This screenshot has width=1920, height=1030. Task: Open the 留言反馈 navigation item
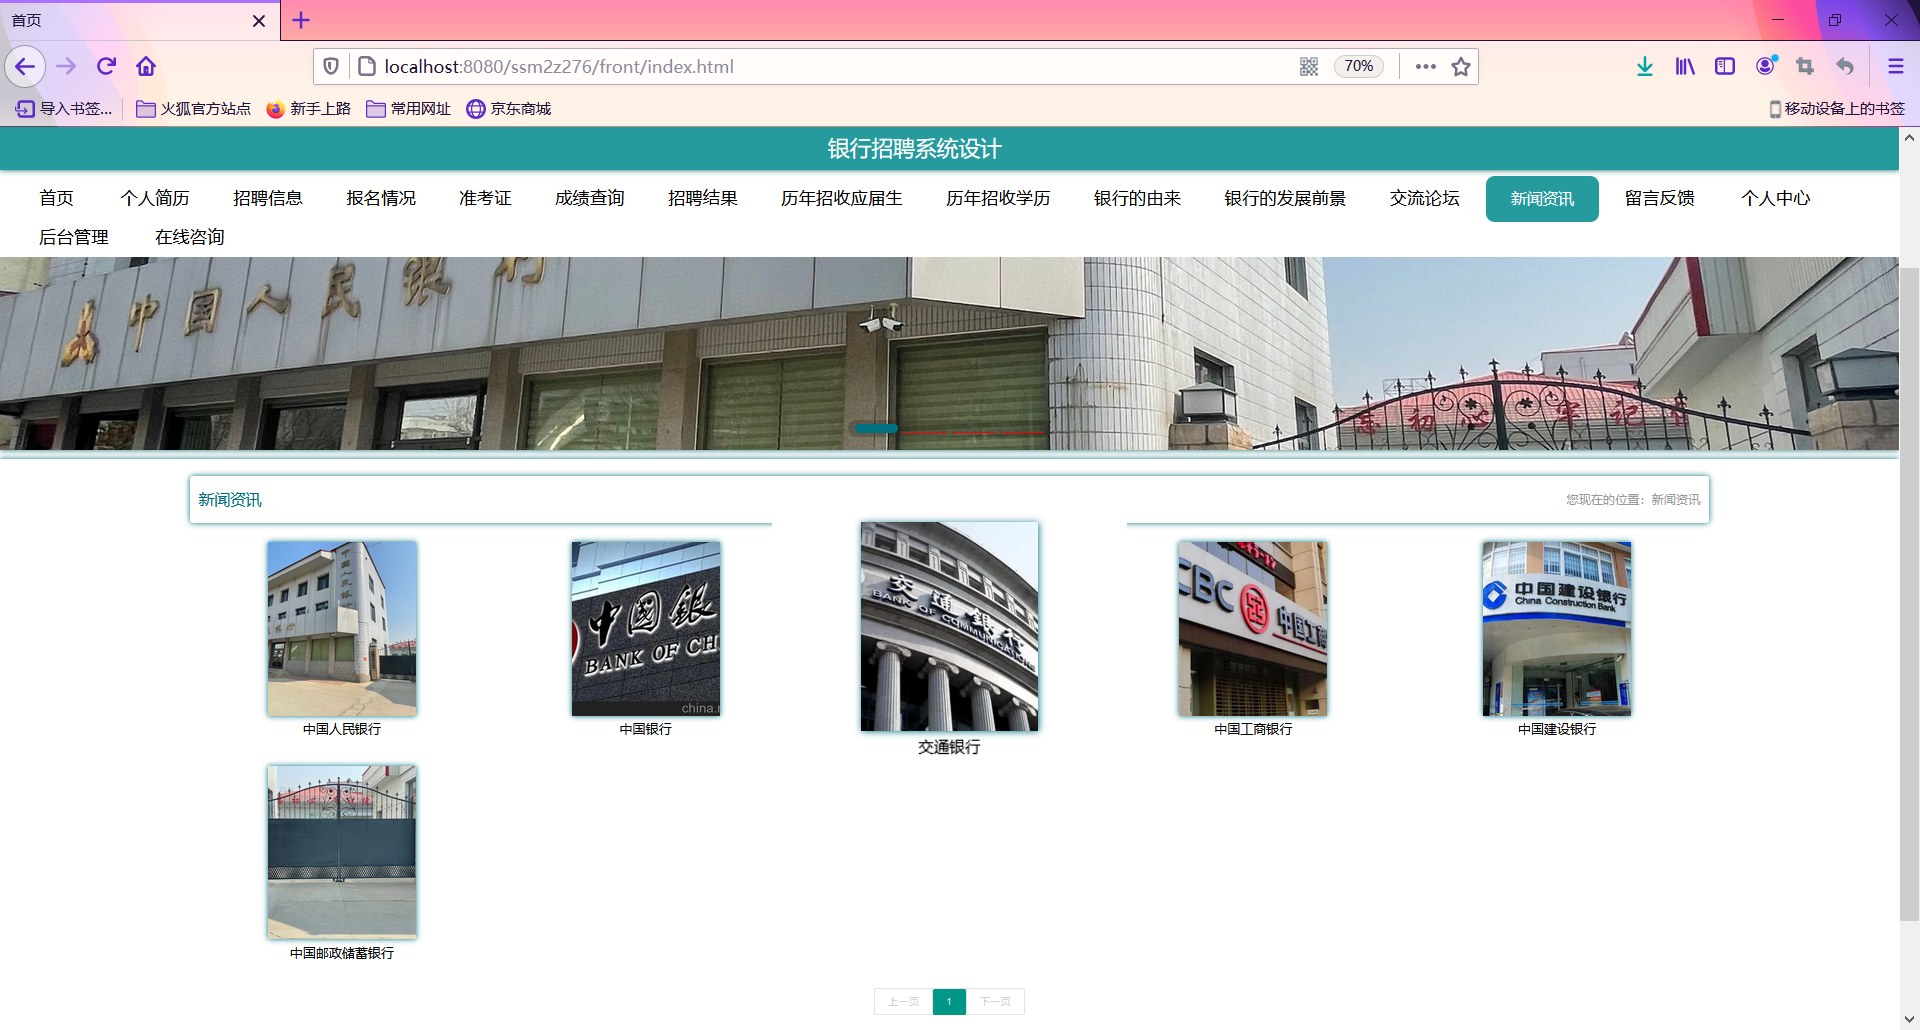1660,198
